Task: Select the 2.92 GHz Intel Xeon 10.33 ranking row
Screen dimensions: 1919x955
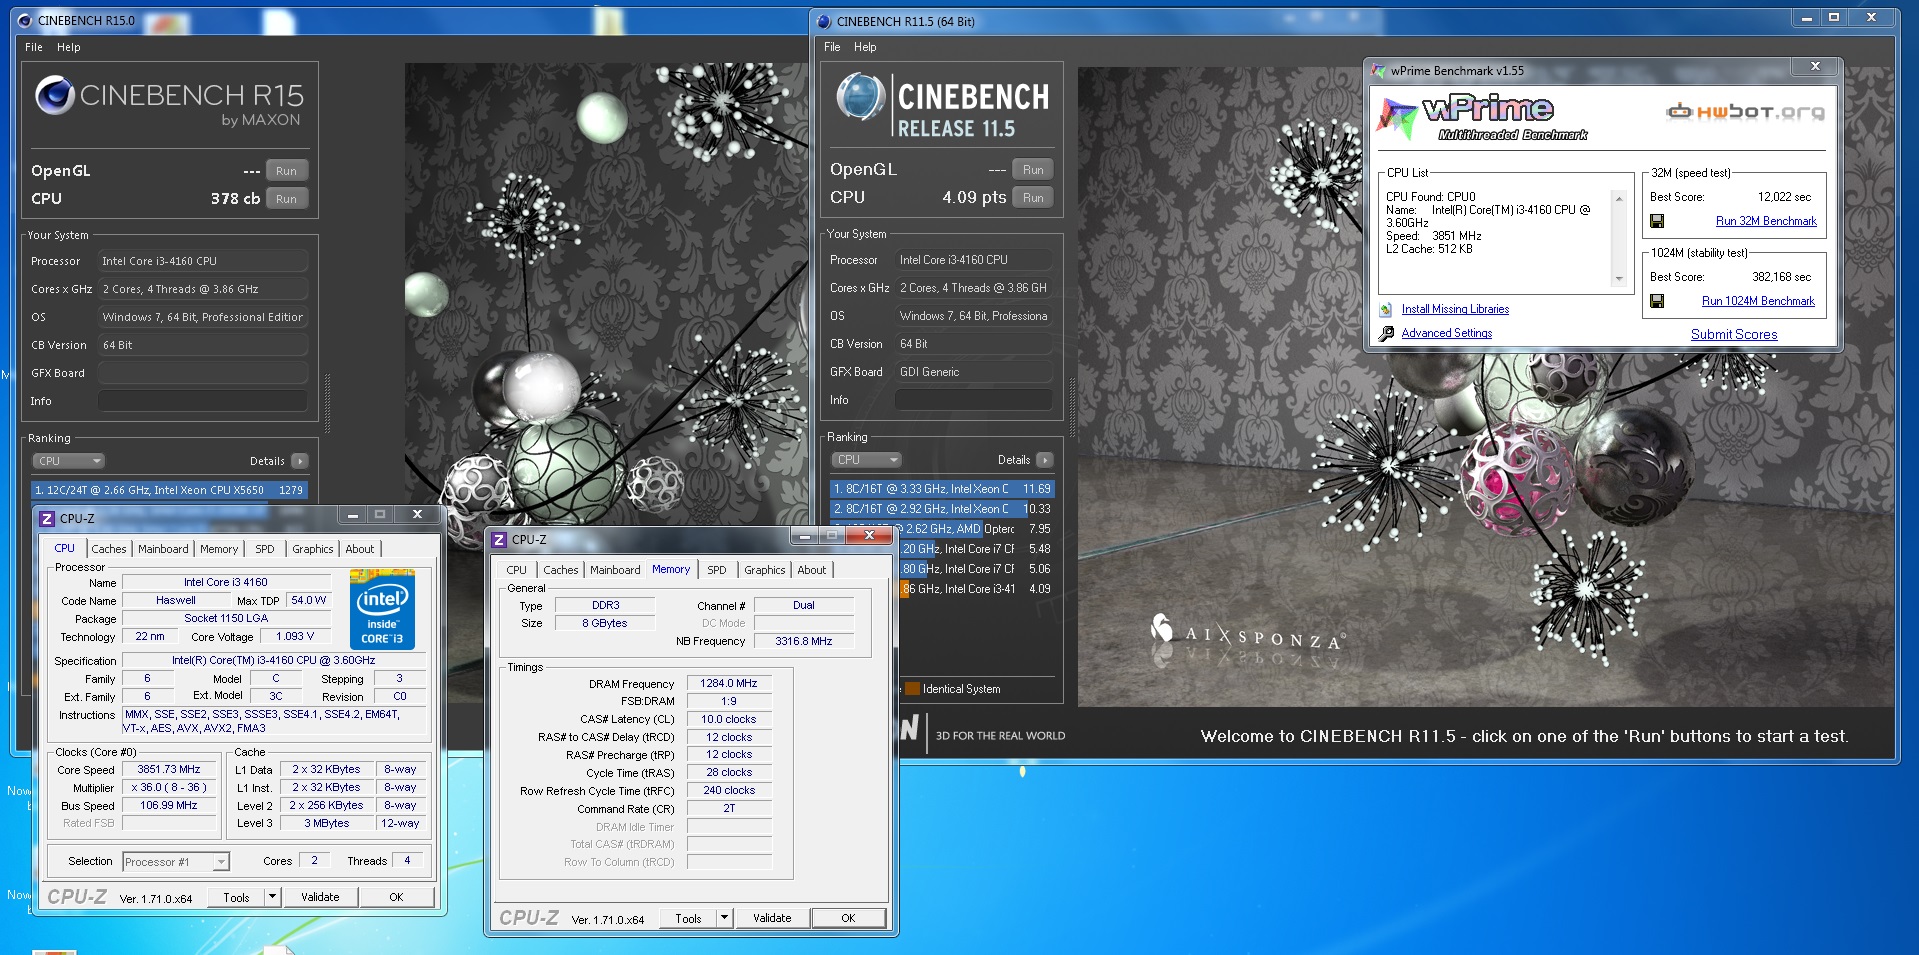Action: click(x=942, y=509)
